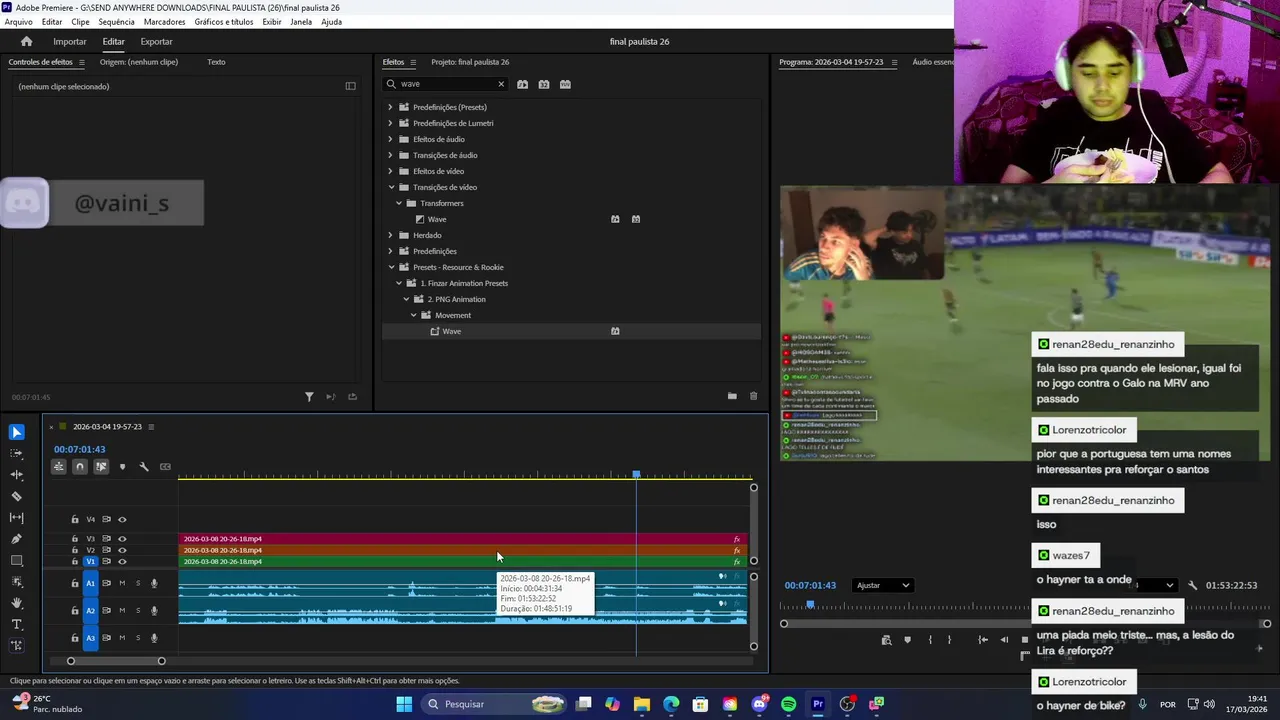1280x720 pixels.
Task: Open Program monitor settings wrench
Action: pyautogui.click(x=1192, y=585)
